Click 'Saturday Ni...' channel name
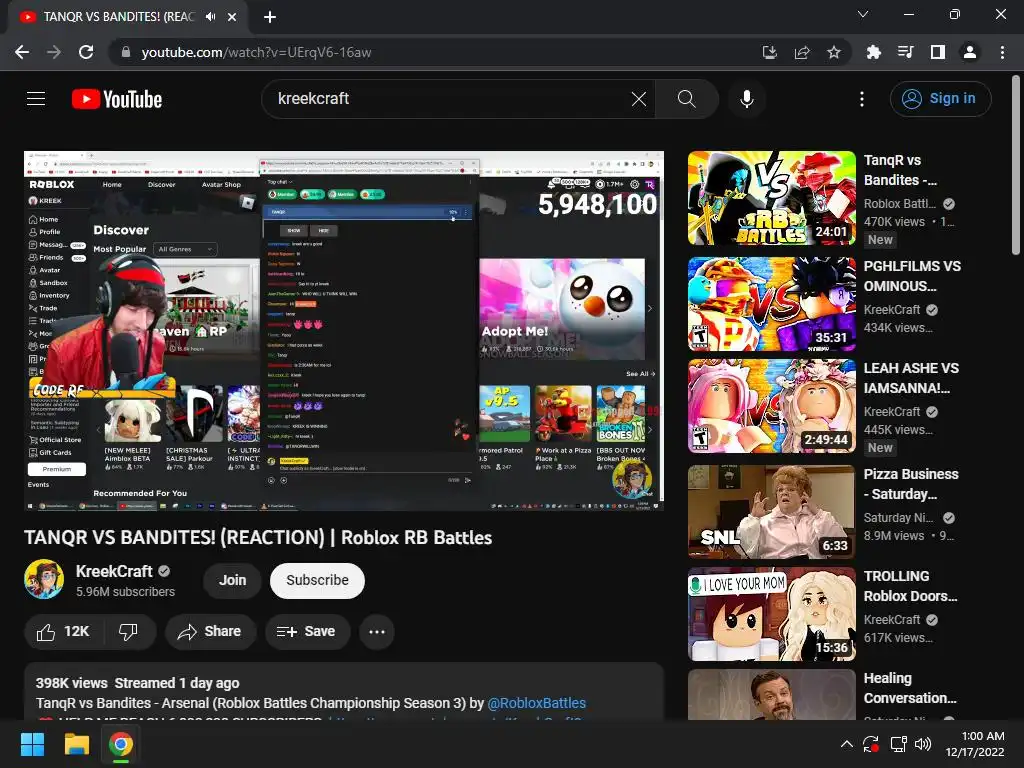Screen dimensions: 1024x768 pyautogui.click(x=899, y=518)
